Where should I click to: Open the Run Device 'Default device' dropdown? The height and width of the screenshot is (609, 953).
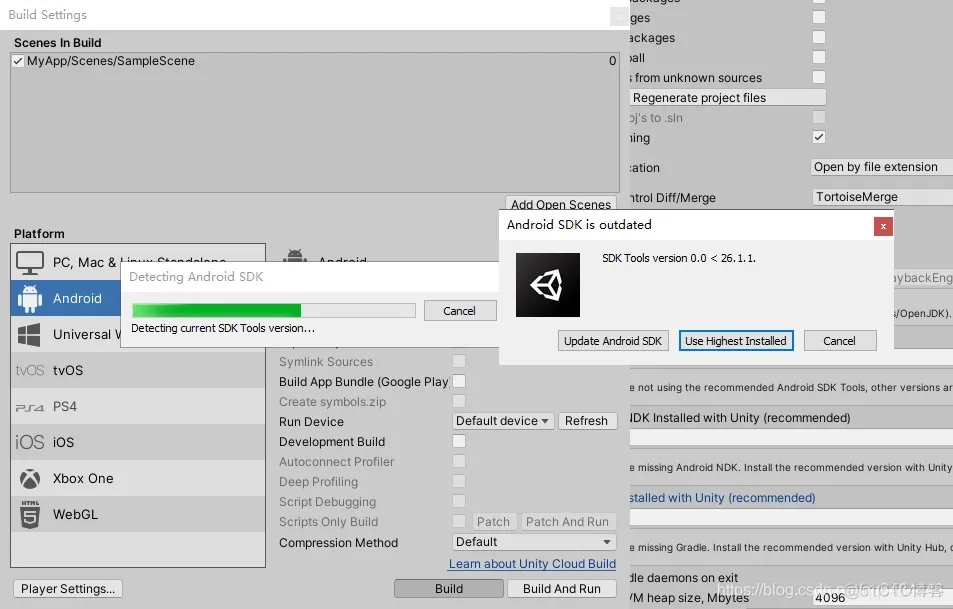503,421
